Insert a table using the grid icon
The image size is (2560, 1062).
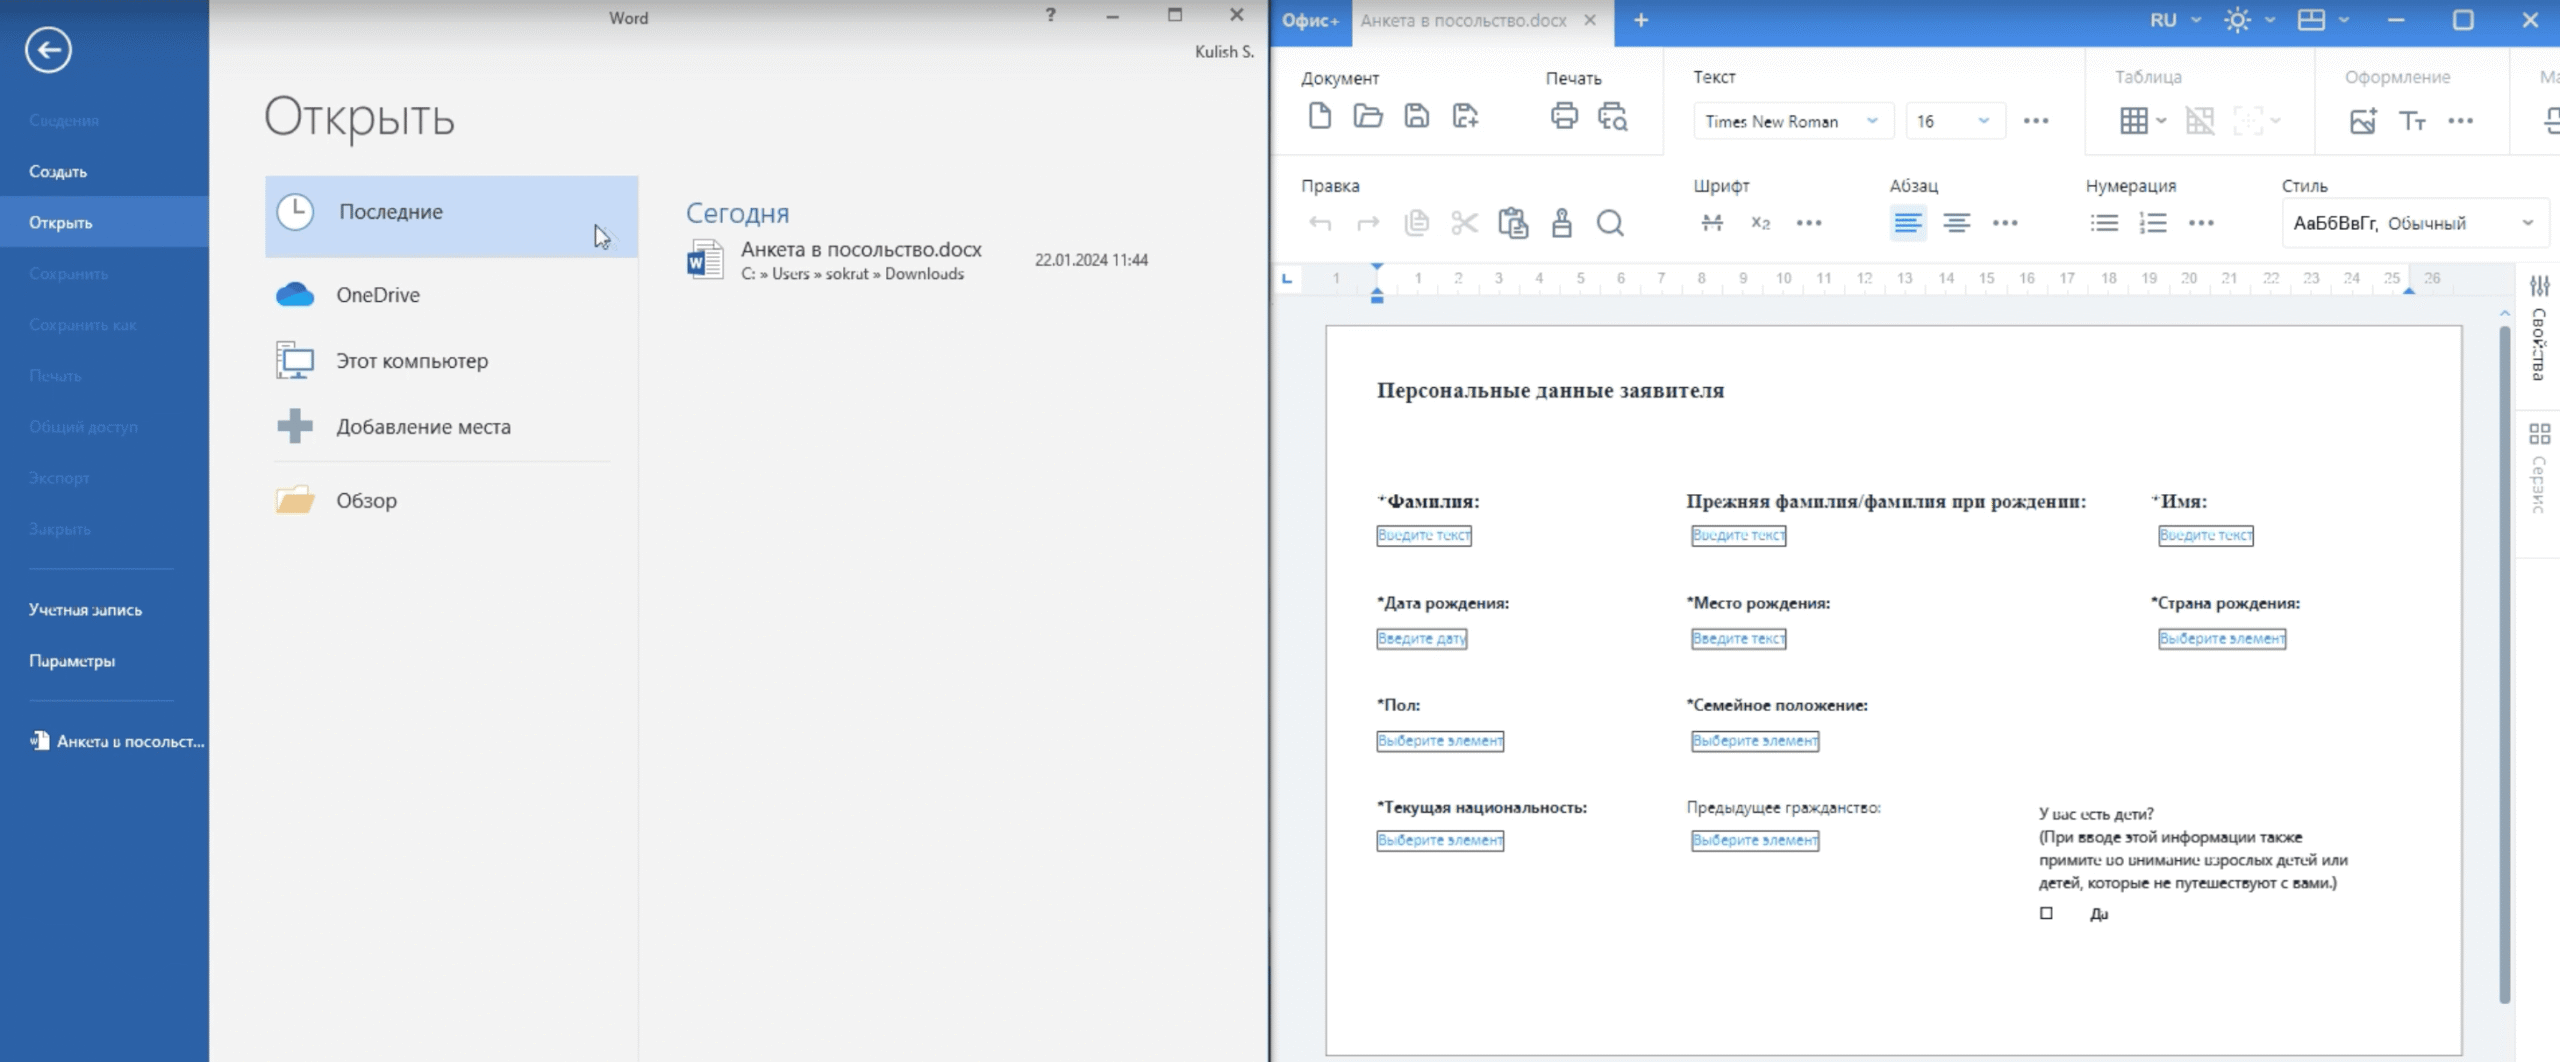2133,121
